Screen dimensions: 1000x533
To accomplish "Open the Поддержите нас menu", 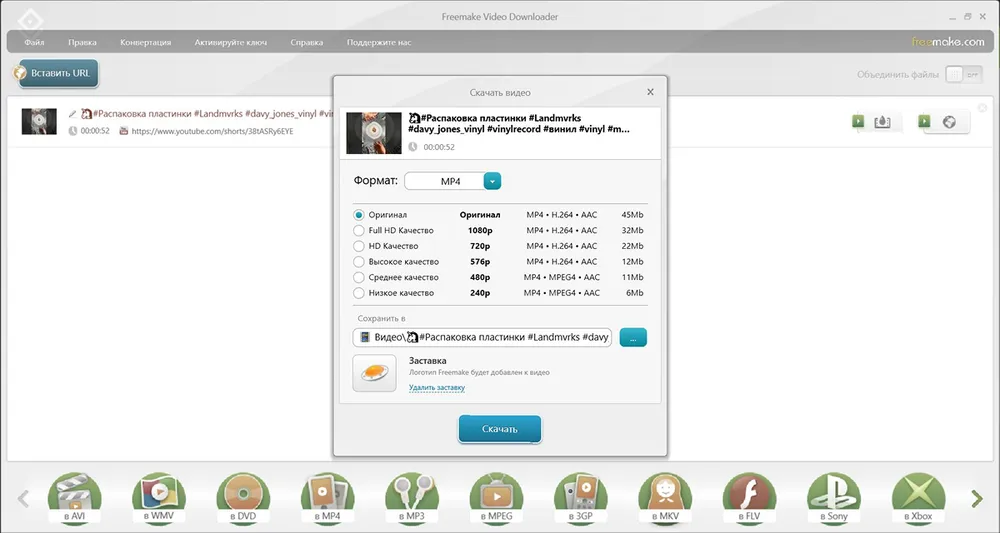I will pyautogui.click(x=379, y=42).
